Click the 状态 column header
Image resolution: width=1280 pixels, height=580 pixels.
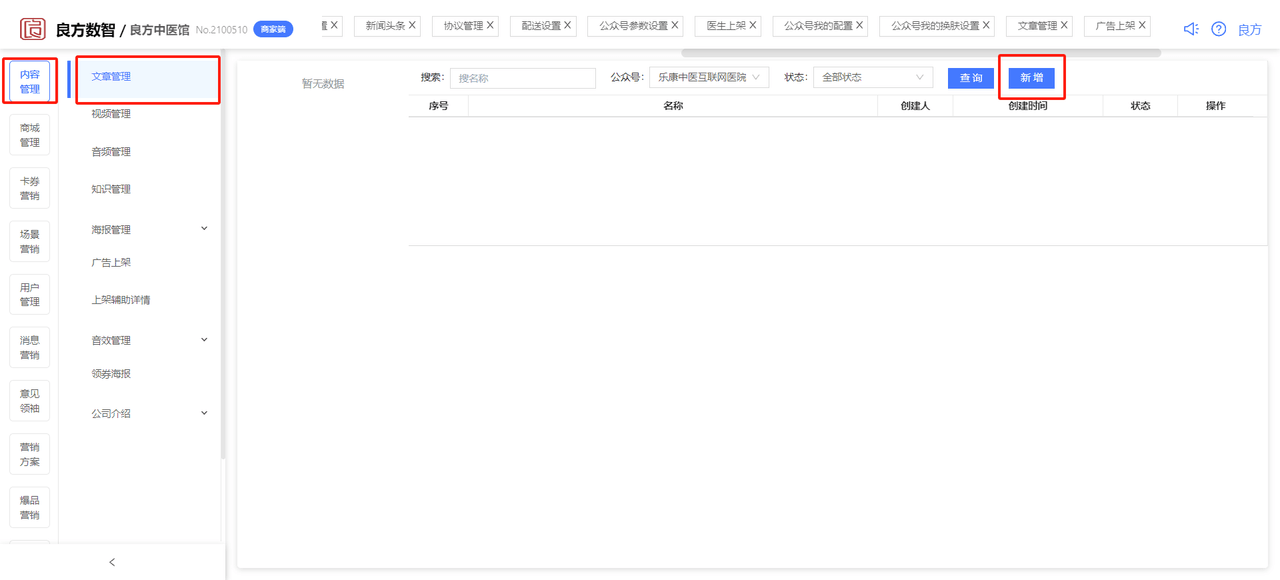point(1140,106)
